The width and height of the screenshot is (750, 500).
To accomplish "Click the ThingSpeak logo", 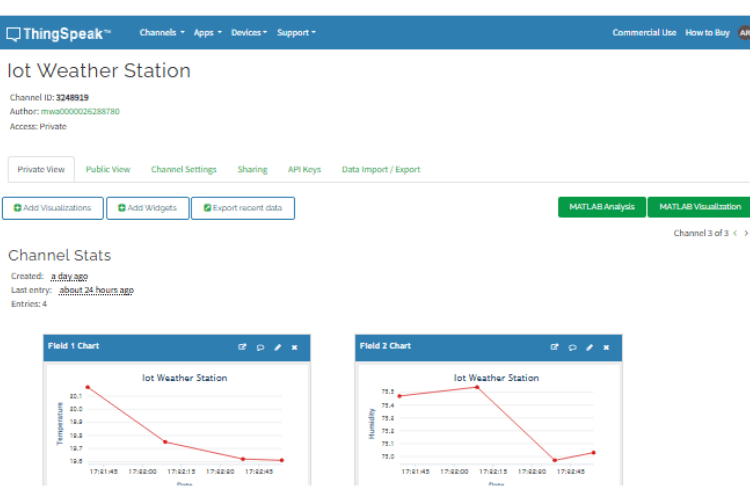I will (58, 33).
